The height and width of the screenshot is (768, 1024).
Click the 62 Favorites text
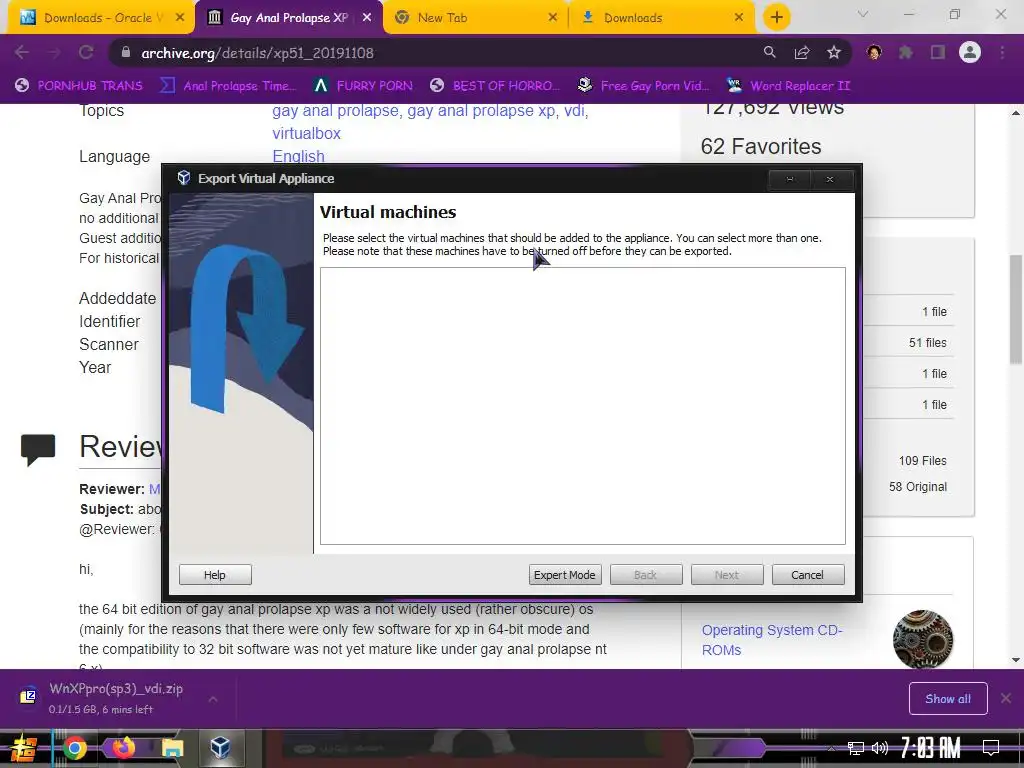point(761,146)
